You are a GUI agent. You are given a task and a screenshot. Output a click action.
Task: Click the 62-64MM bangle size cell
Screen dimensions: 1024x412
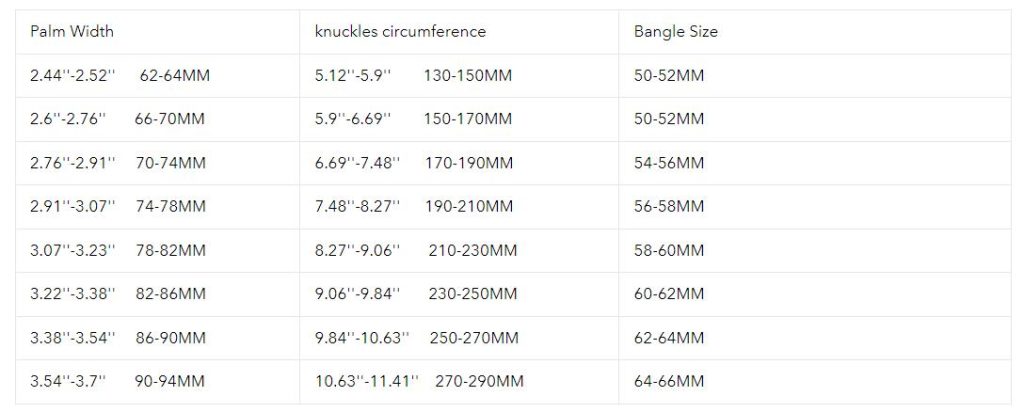[669, 338]
